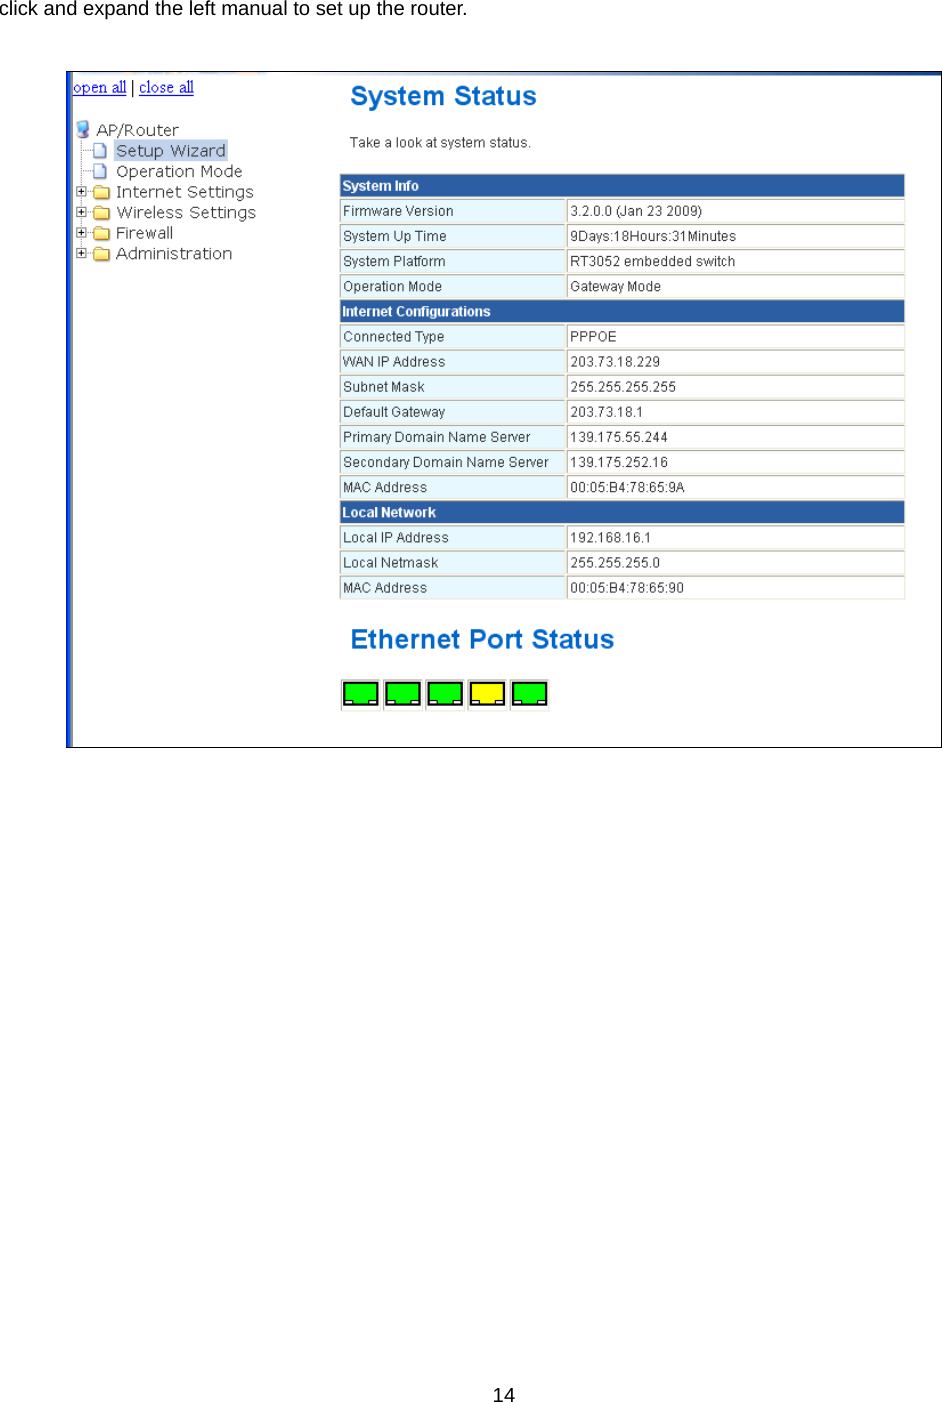
Task: Expand the Firewall tree node
Action: coord(81,232)
